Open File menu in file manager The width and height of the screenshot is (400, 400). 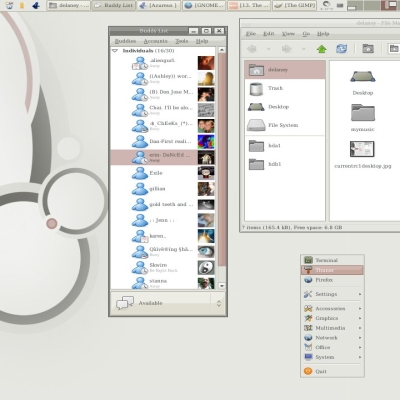click(251, 34)
